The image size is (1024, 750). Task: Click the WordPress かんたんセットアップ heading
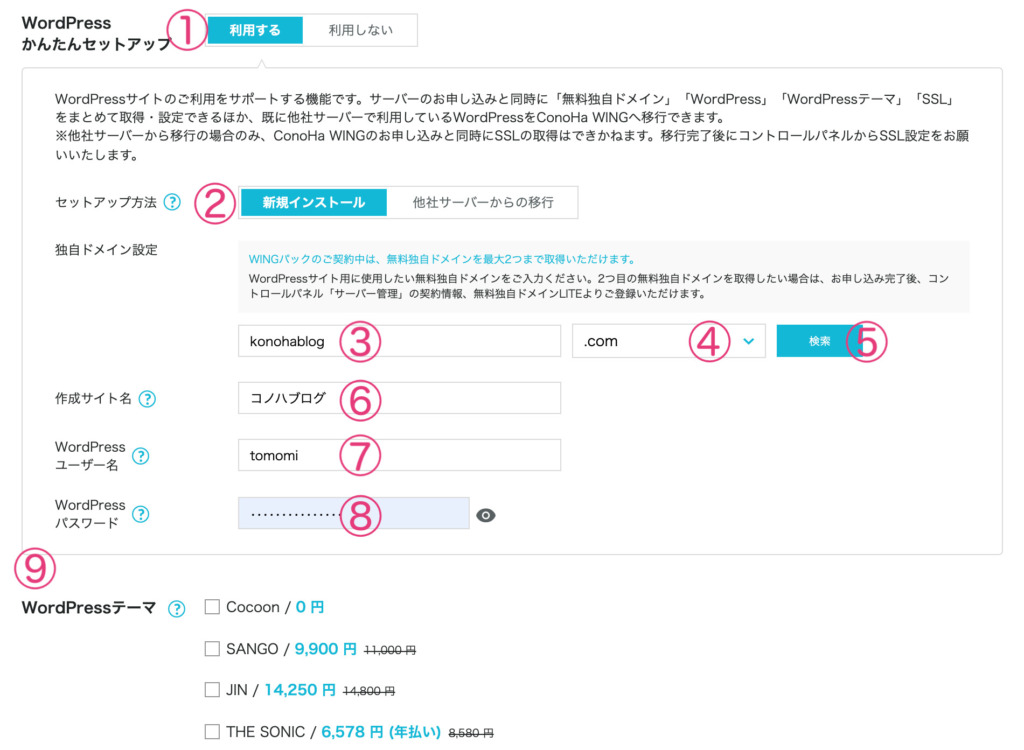pos(95,33)
